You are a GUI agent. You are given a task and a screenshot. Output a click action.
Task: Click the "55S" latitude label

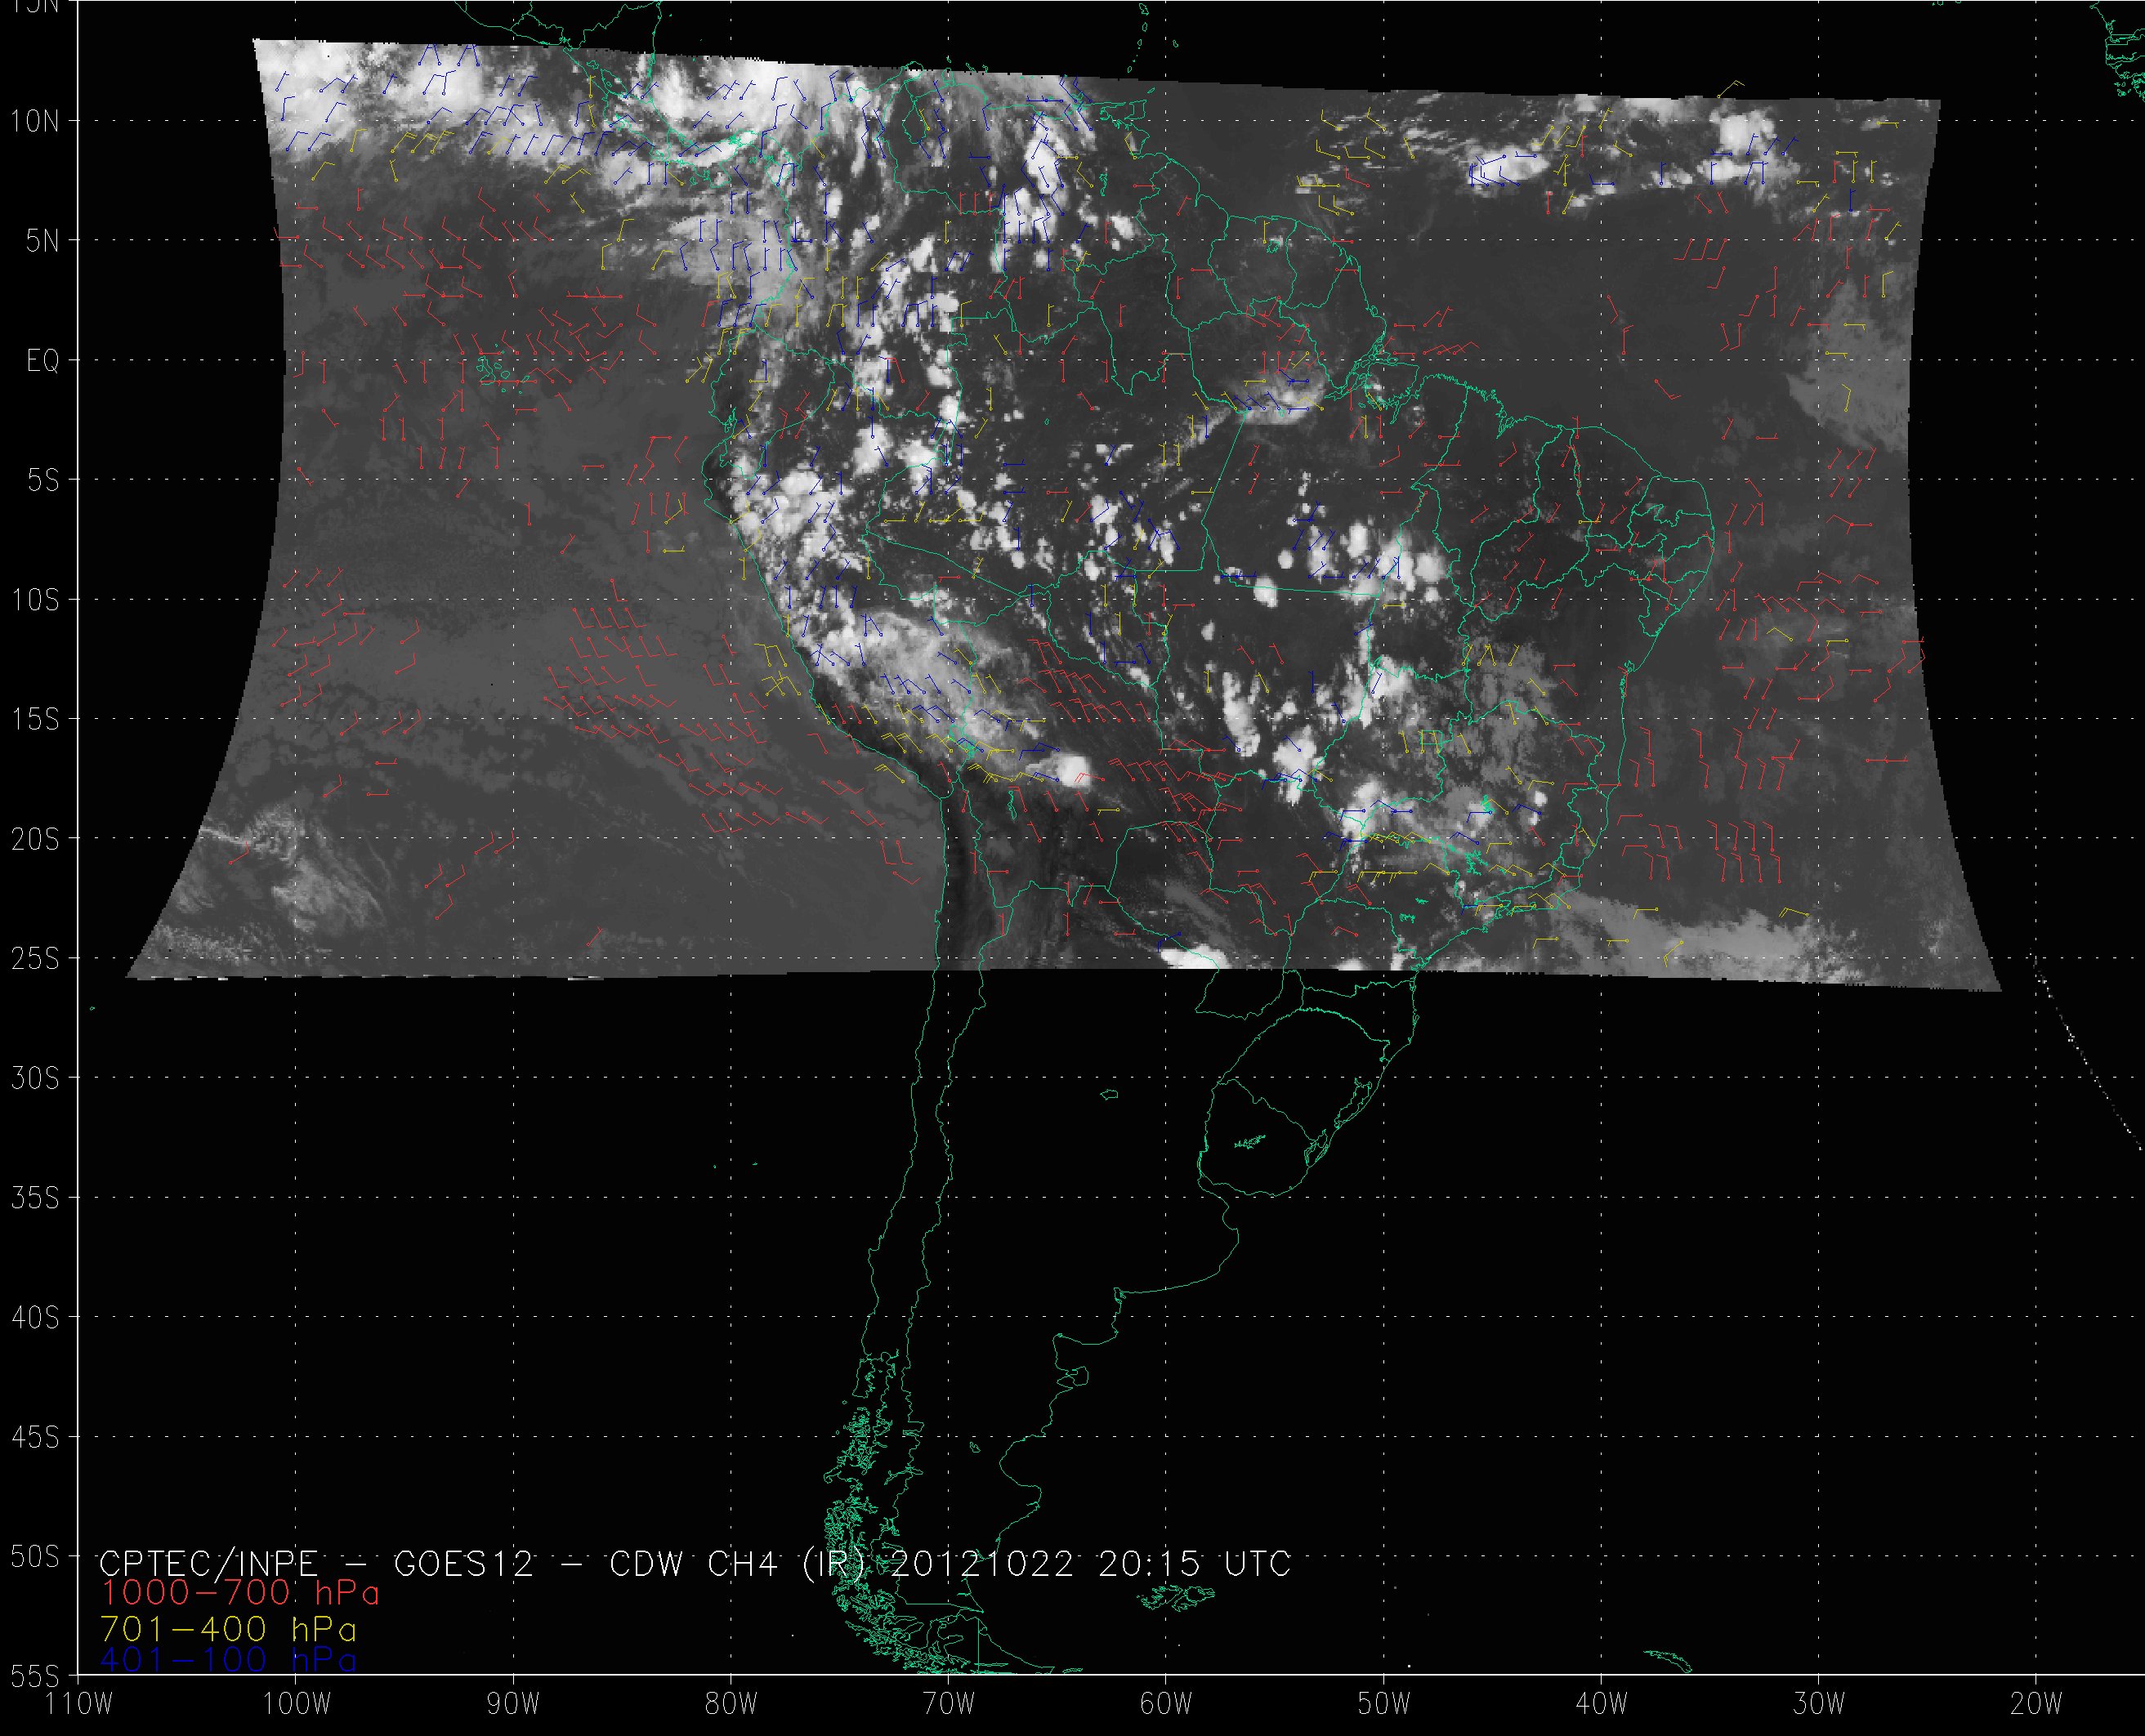[36, 1676]
